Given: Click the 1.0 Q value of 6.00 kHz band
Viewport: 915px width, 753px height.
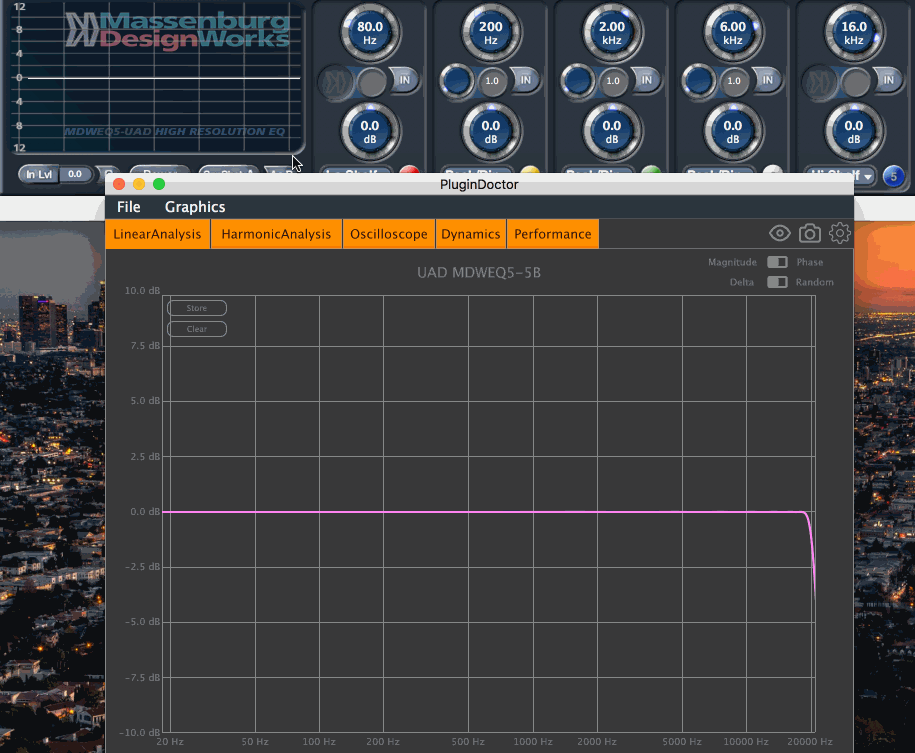Looking at the screenshot, I should (734, 81).
